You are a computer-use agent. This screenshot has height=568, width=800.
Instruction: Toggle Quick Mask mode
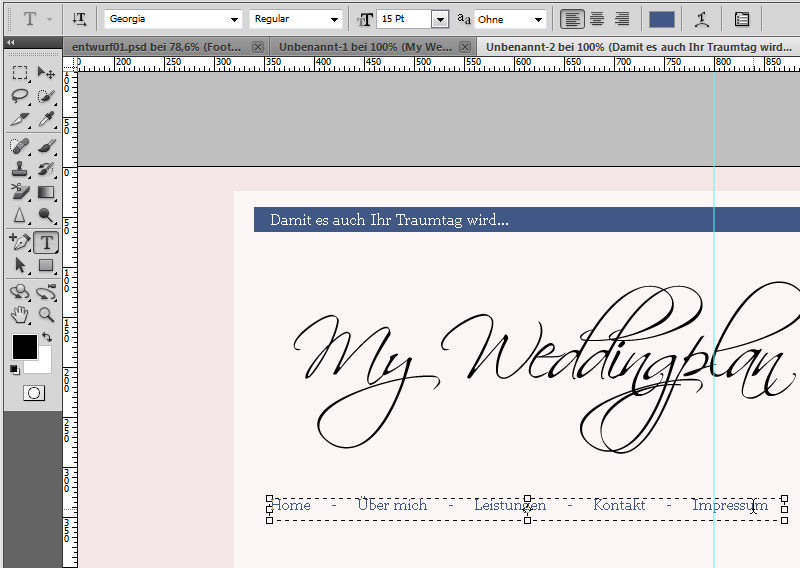pyautogui.click(x=33, y=393)
